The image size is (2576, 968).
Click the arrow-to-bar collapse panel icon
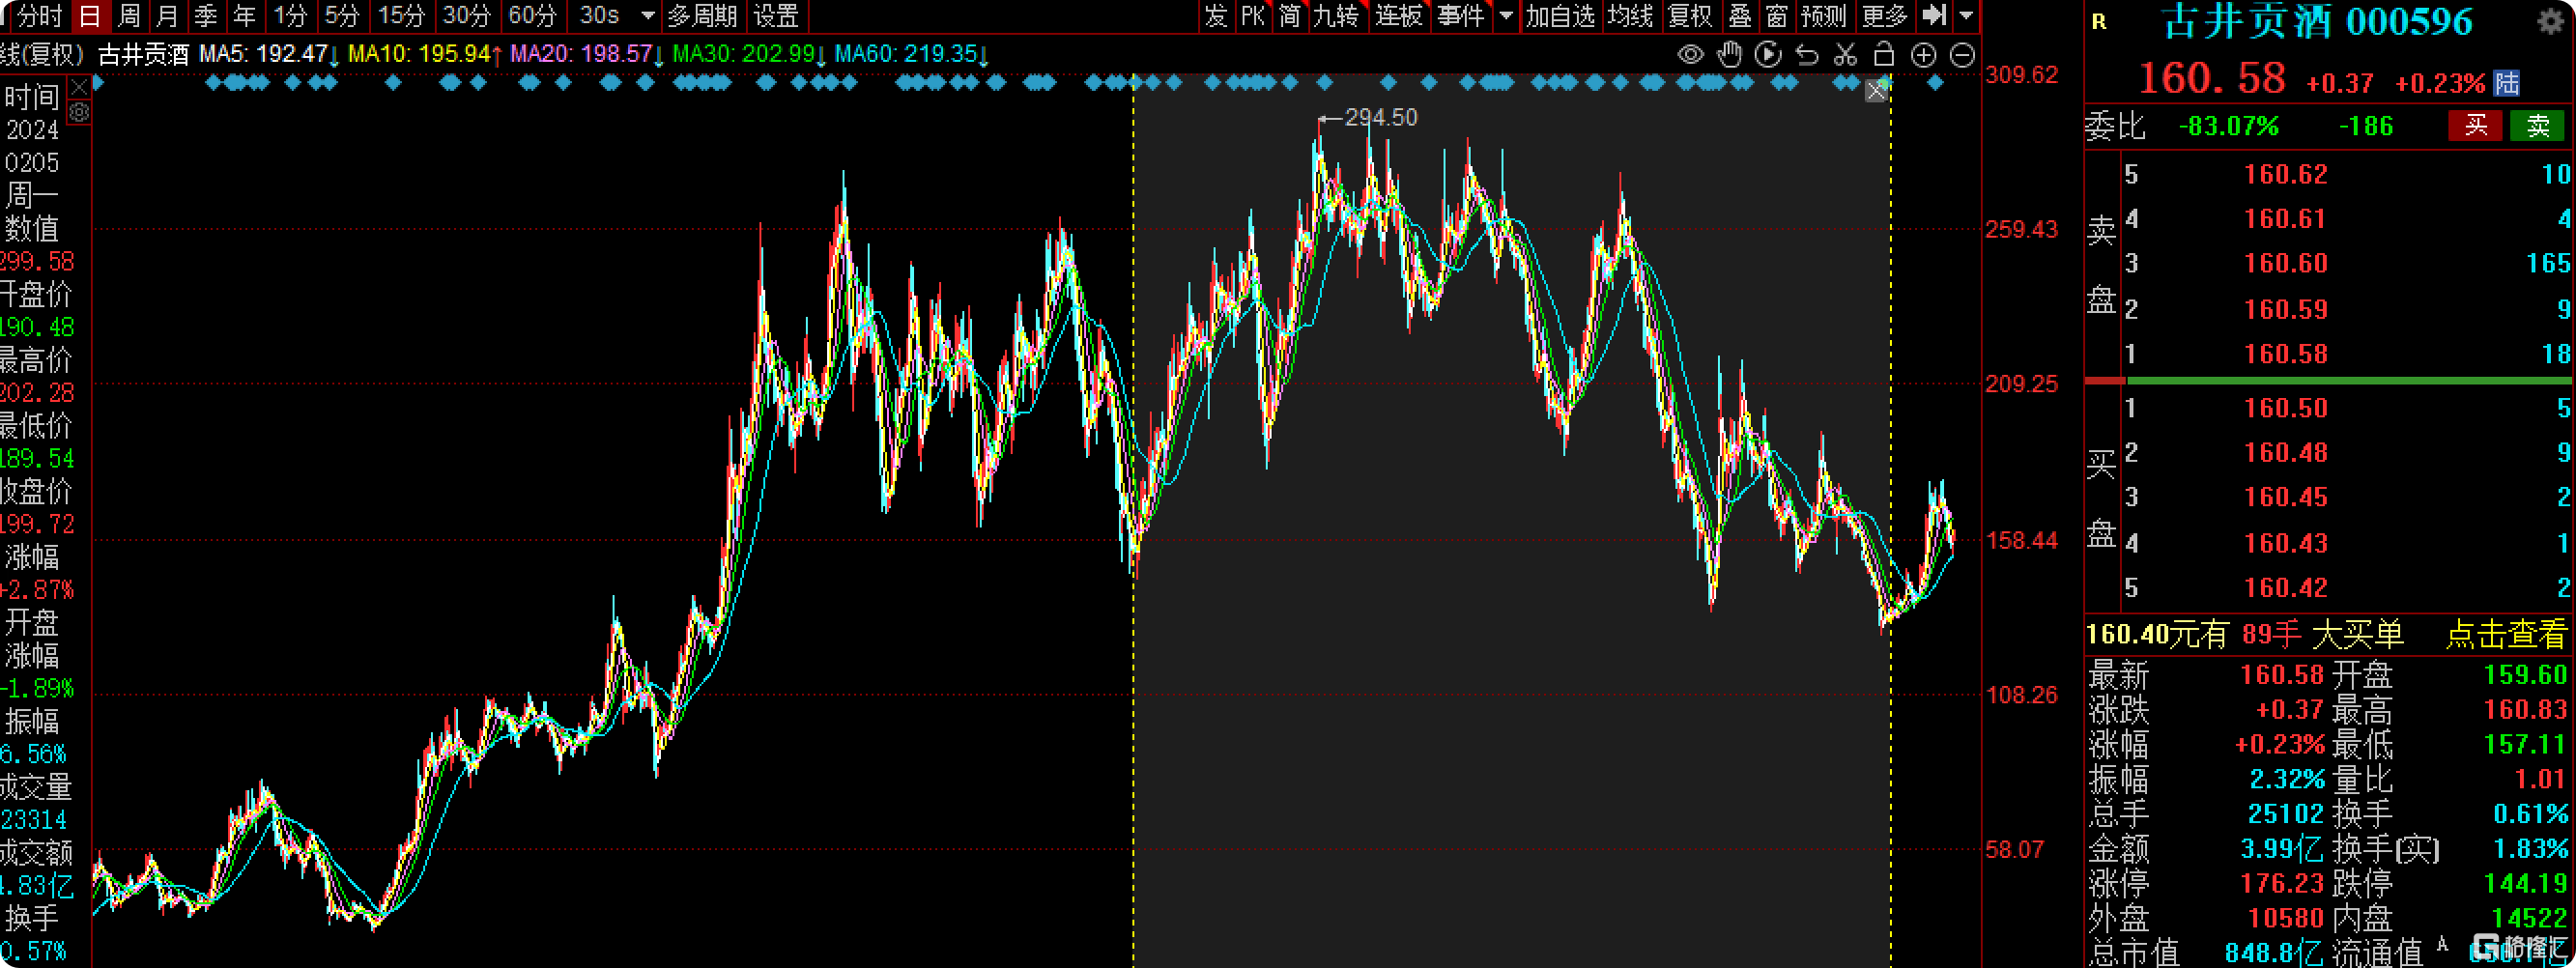[1935, 15]
